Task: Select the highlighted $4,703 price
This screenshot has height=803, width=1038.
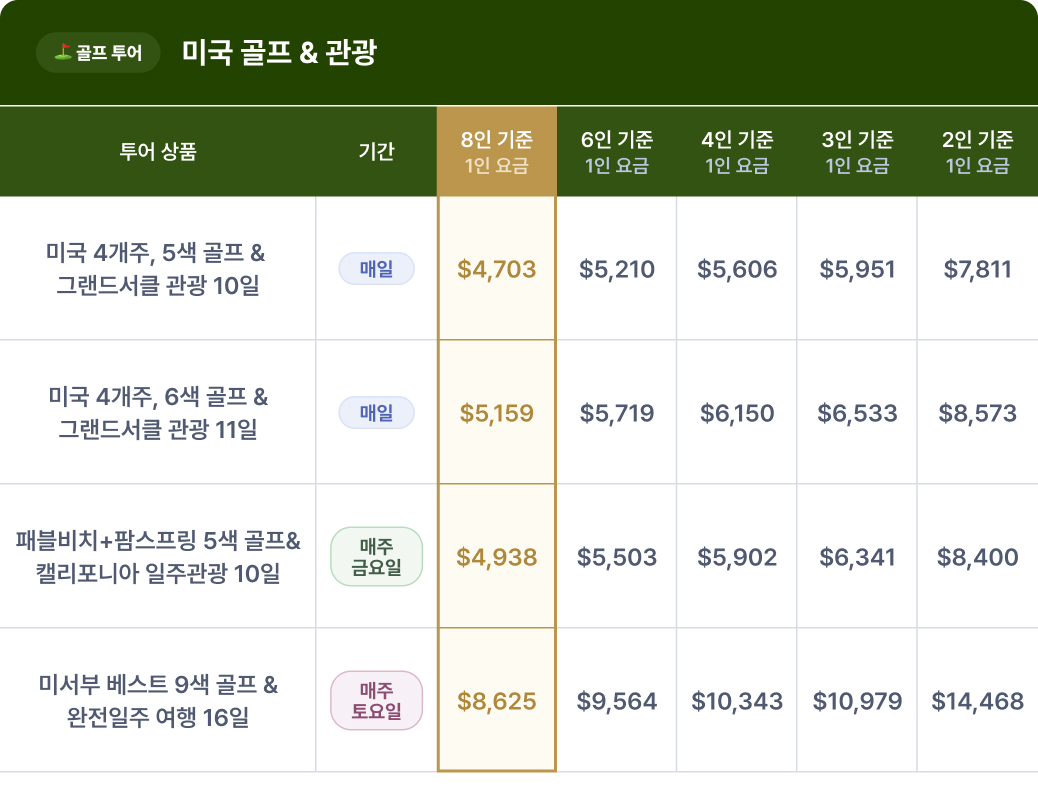Action: pos(497,269)
